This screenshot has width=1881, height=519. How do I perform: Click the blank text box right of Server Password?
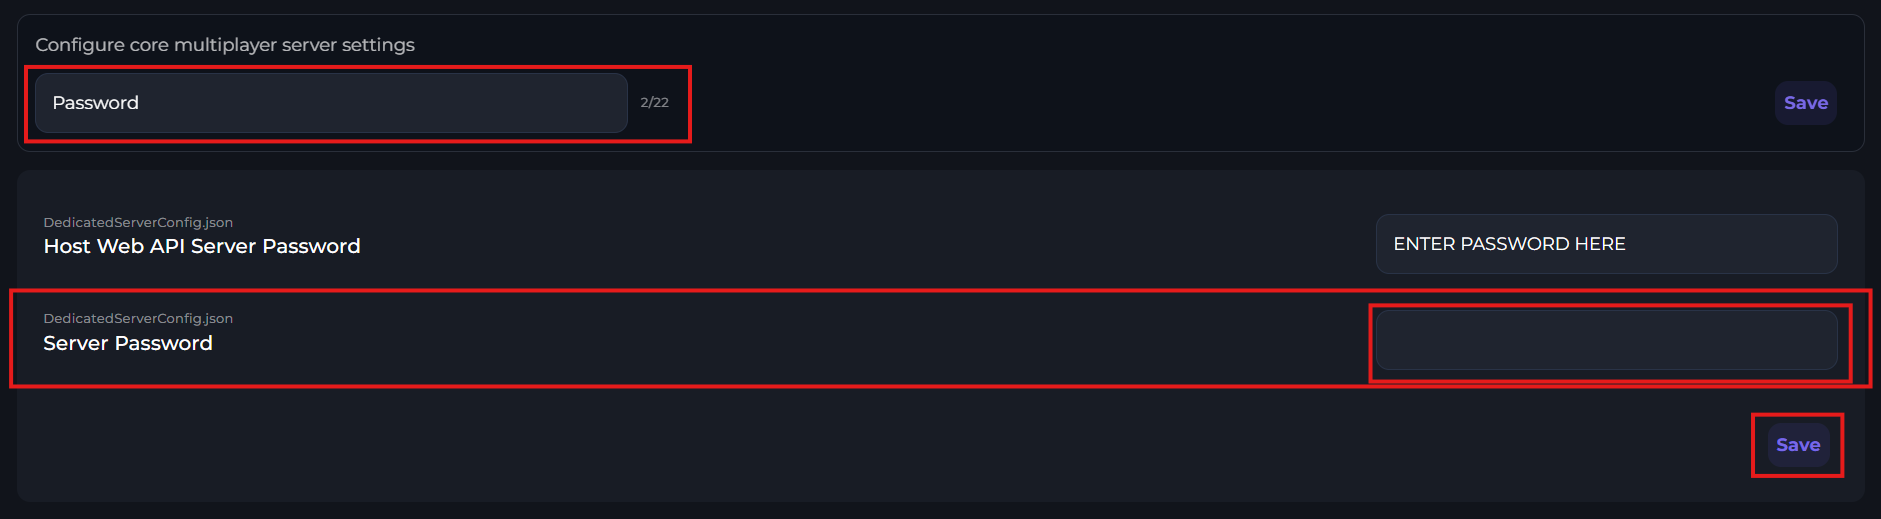[x=1606, y=340]
